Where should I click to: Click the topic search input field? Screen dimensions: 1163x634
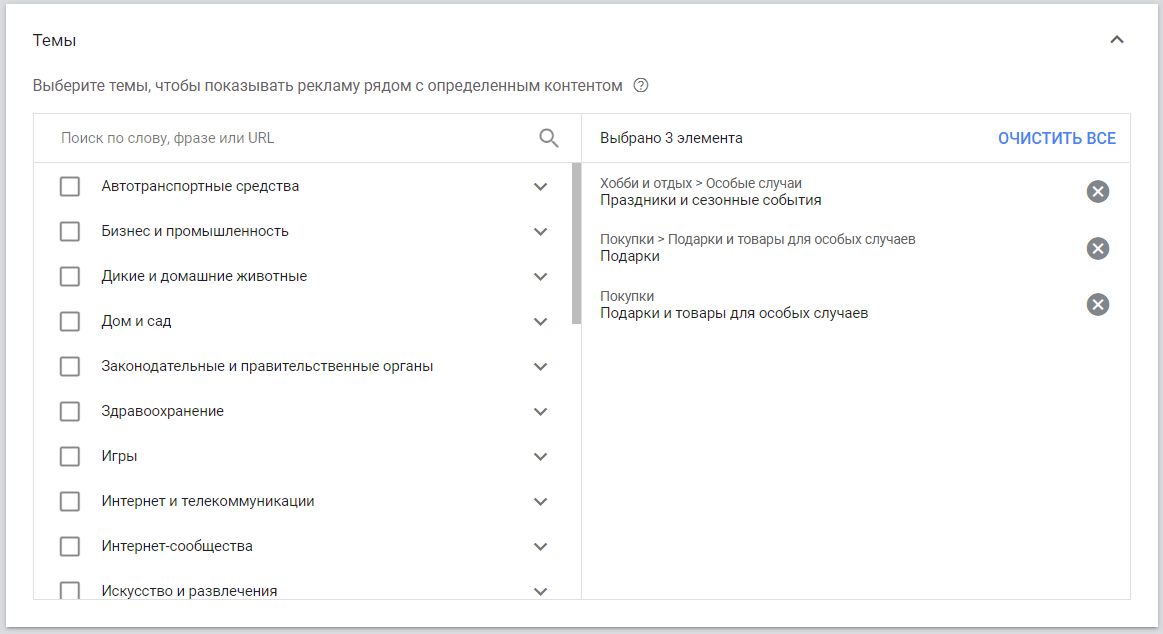pos(290,138)
